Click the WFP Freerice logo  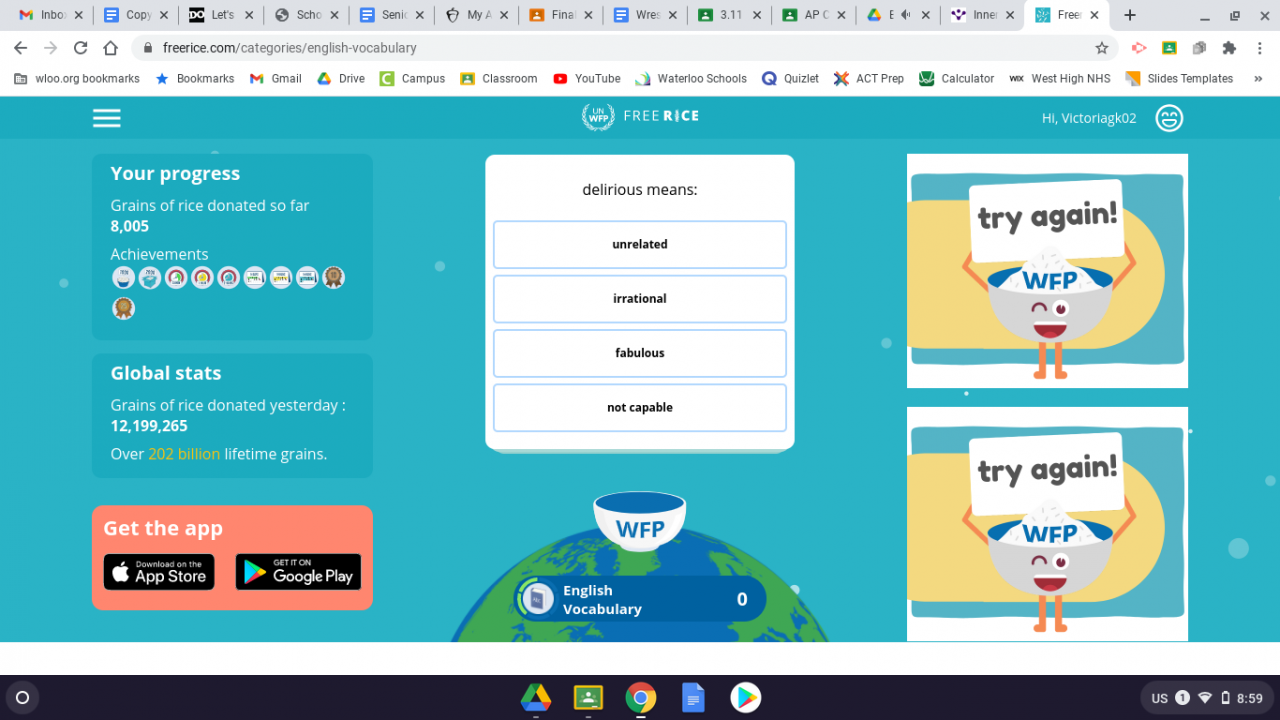[x=640, y=116]
